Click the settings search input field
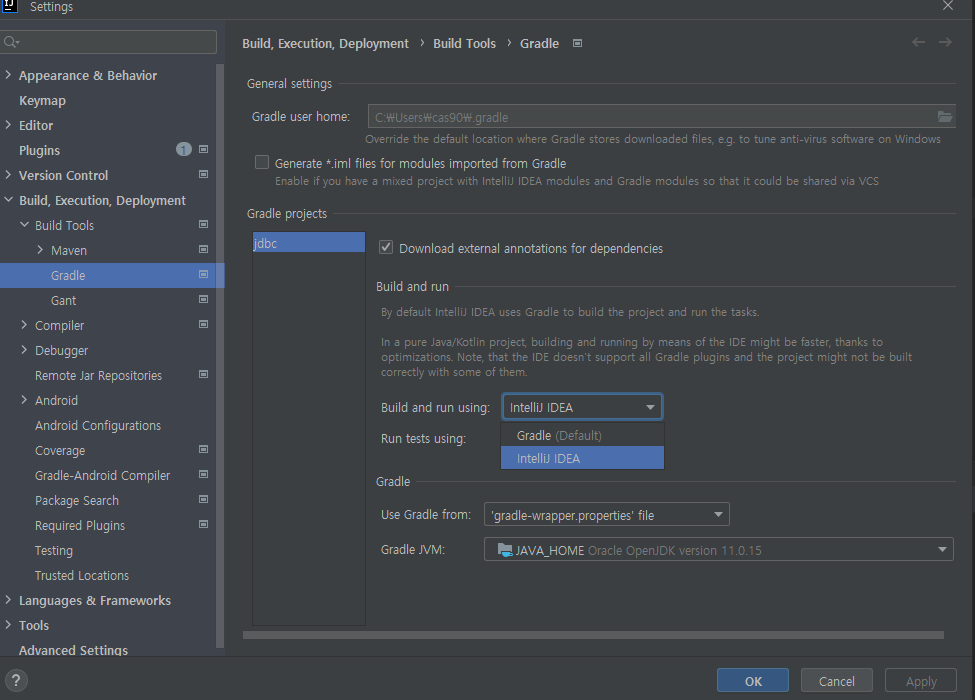 (x=109, y=42)
